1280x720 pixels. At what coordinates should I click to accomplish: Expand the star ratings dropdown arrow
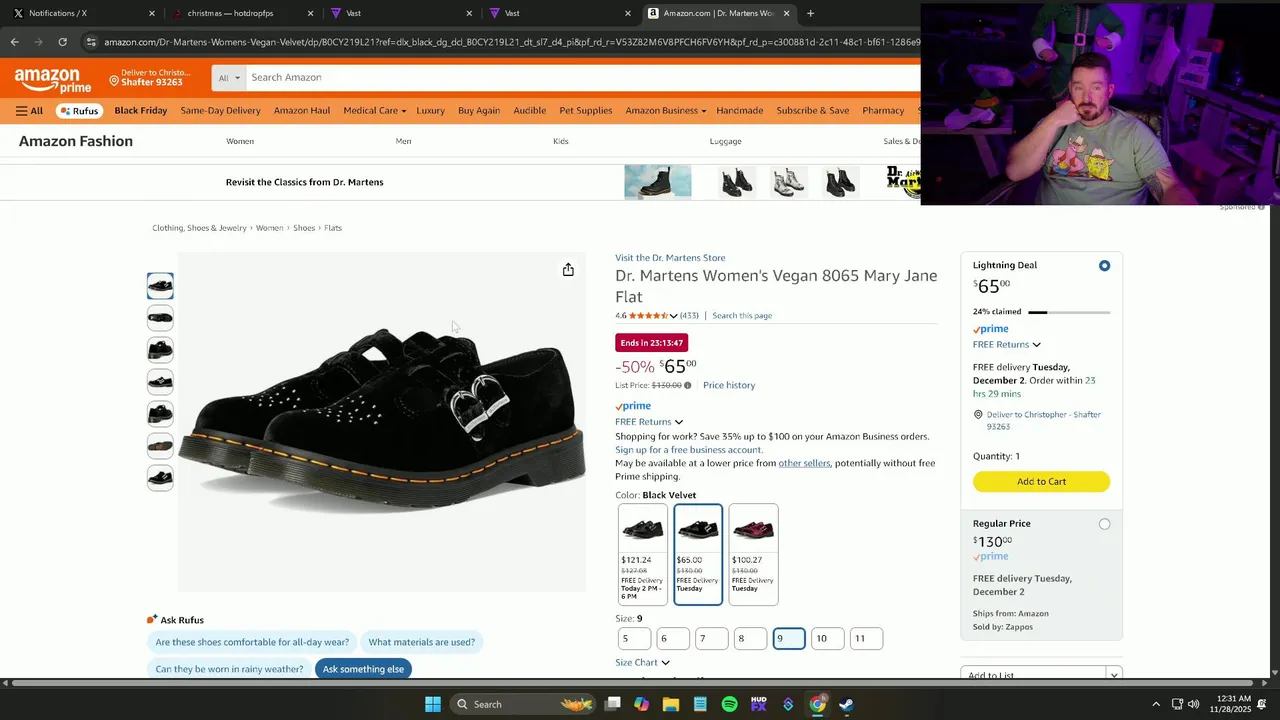point(674,316)
